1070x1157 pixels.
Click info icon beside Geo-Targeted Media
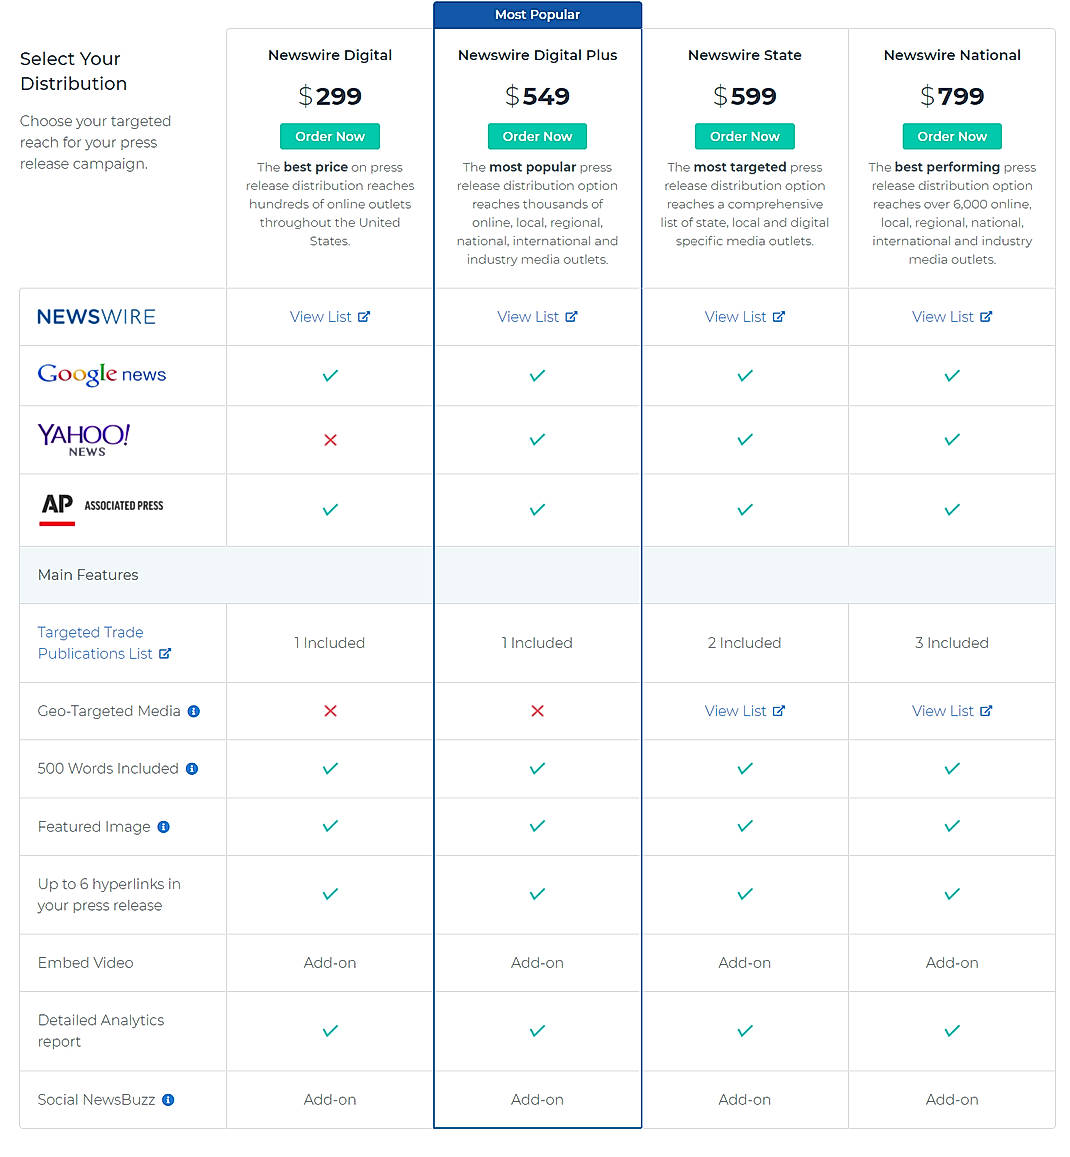193,711
